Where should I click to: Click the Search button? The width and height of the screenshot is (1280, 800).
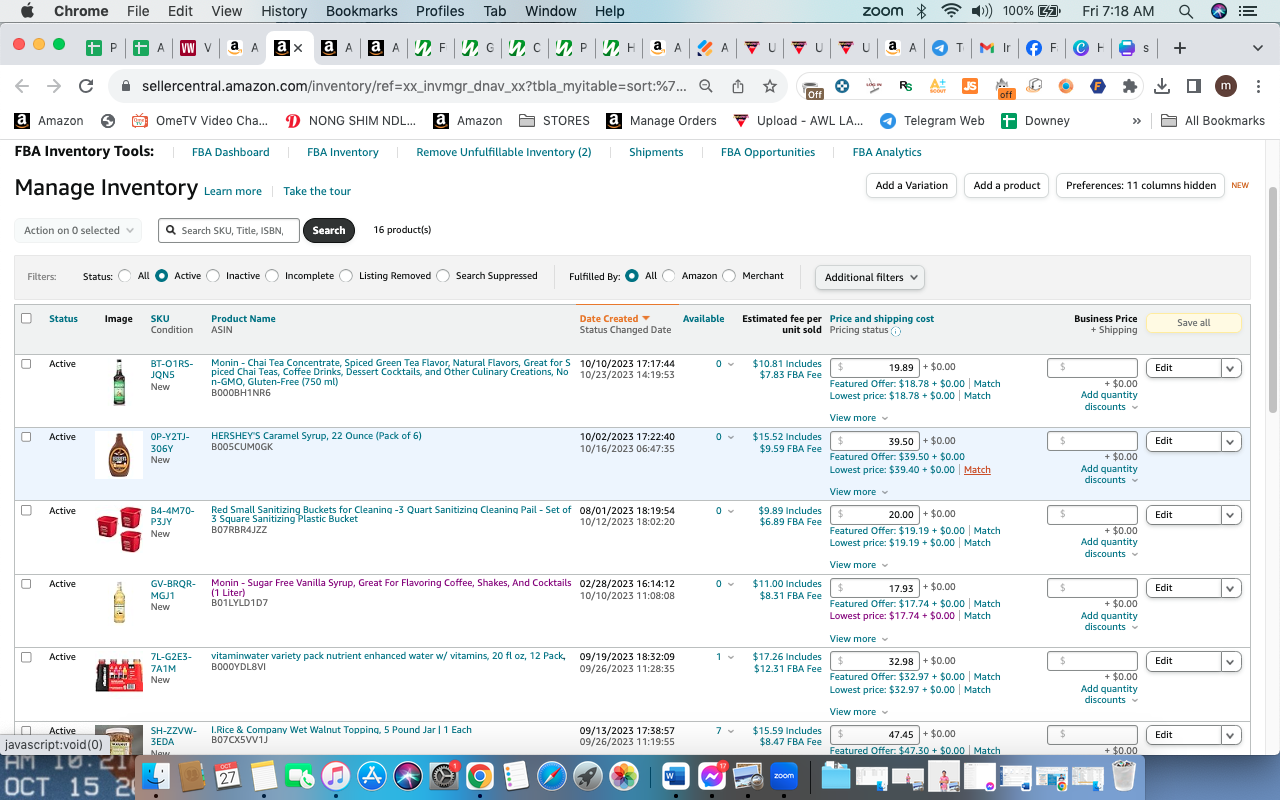[329, 230]
